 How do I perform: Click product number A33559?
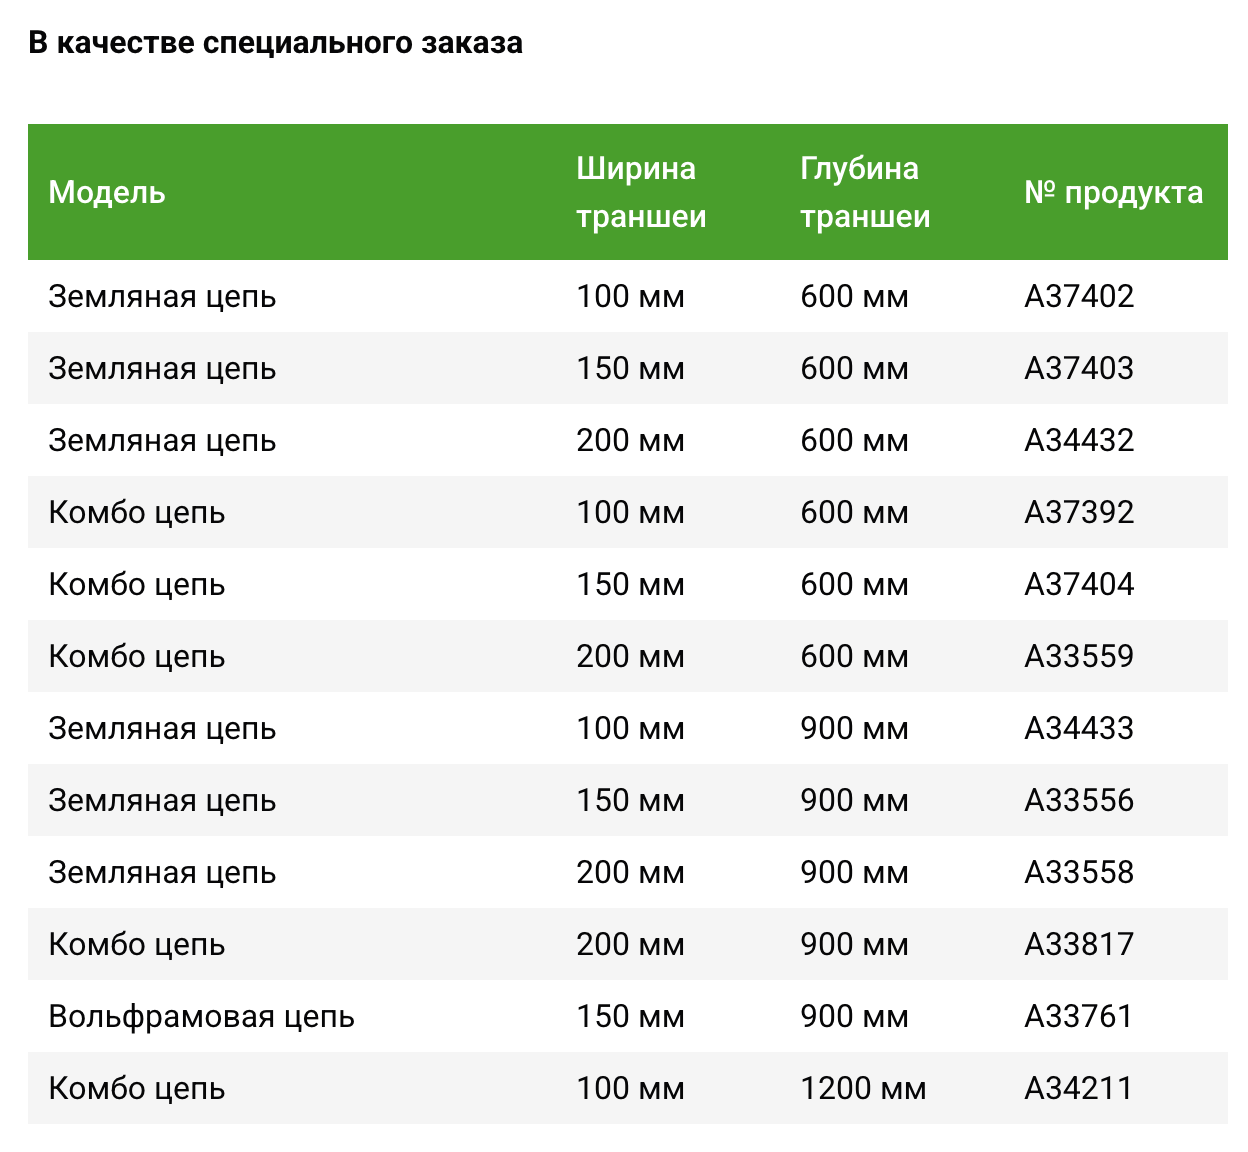(1079, 656)
